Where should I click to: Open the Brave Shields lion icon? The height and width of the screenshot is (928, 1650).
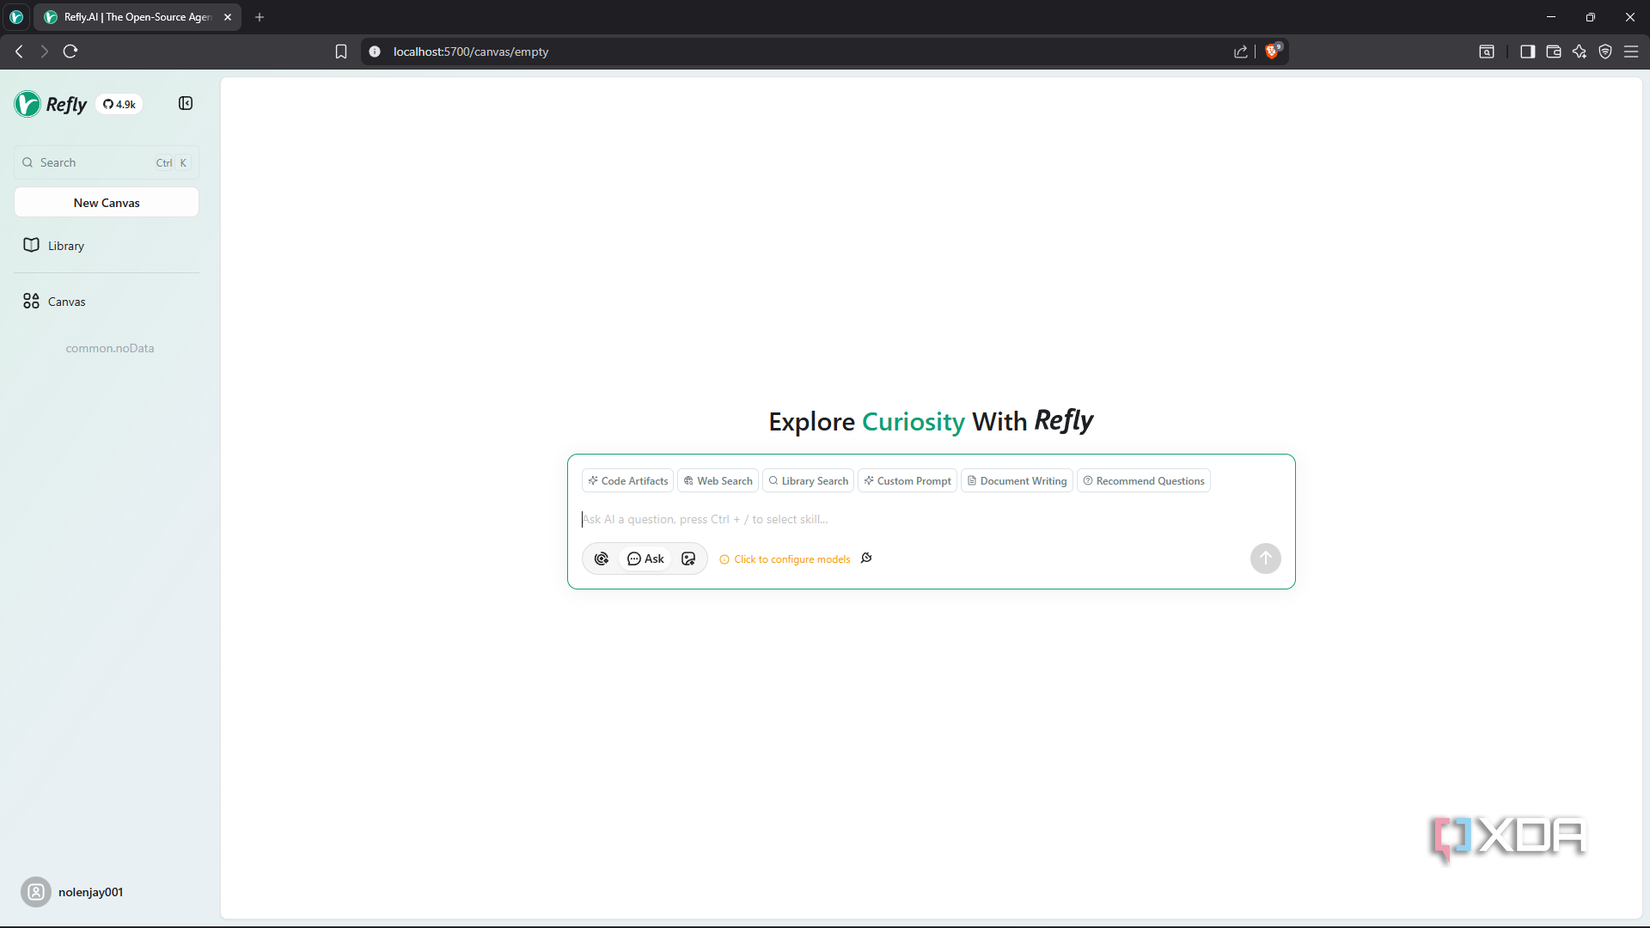[1272, 51]
